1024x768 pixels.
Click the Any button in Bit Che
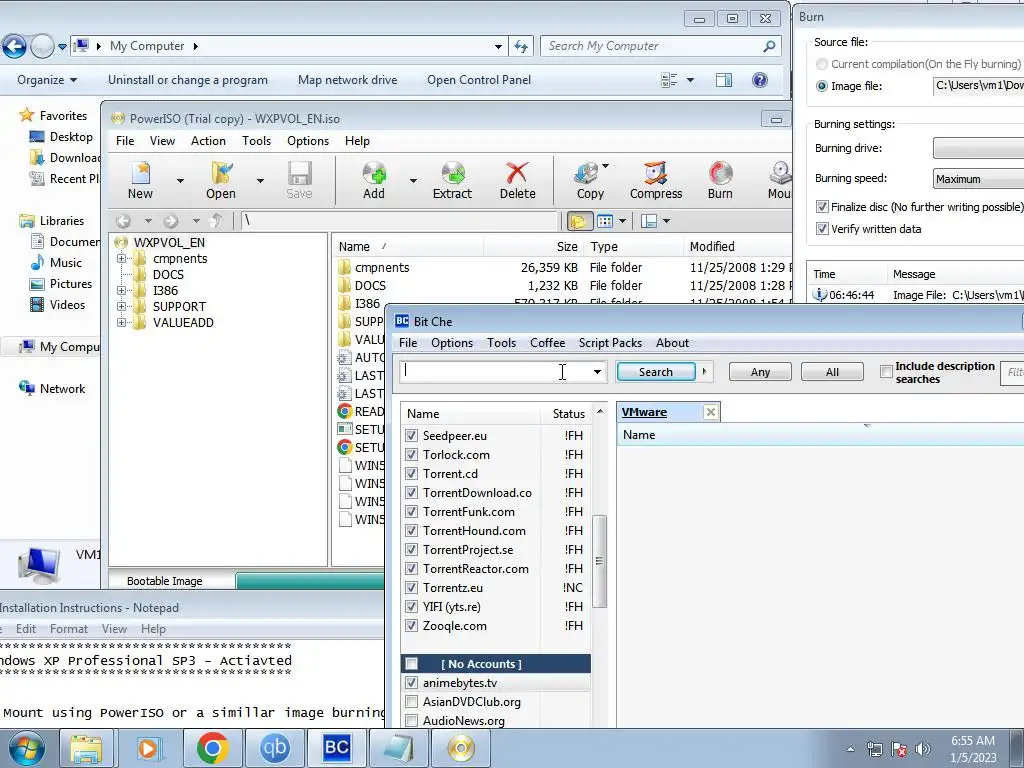(x=760, y=372)
